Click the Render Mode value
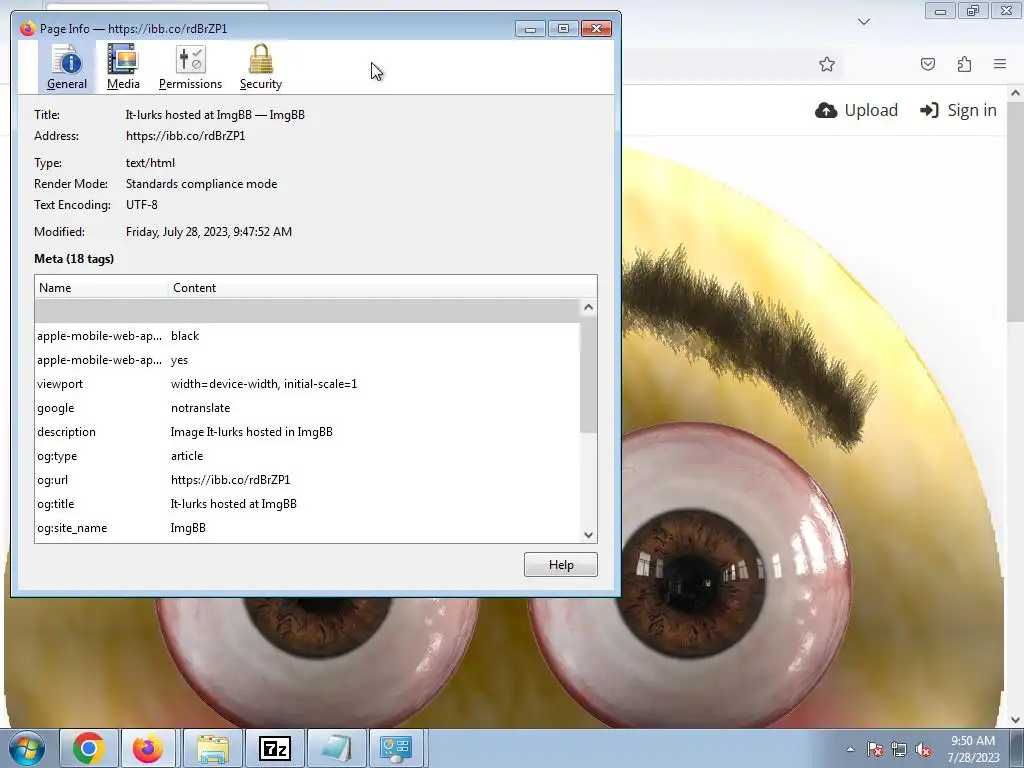Image resolution: width=1024 pixels, height=768 pixels. click(x=201, y=184)
